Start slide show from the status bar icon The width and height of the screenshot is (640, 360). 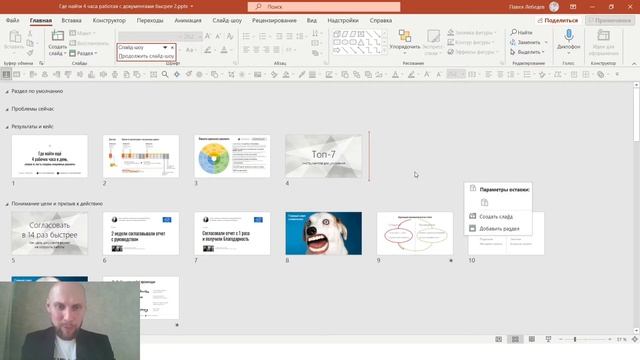coord(548,339)
